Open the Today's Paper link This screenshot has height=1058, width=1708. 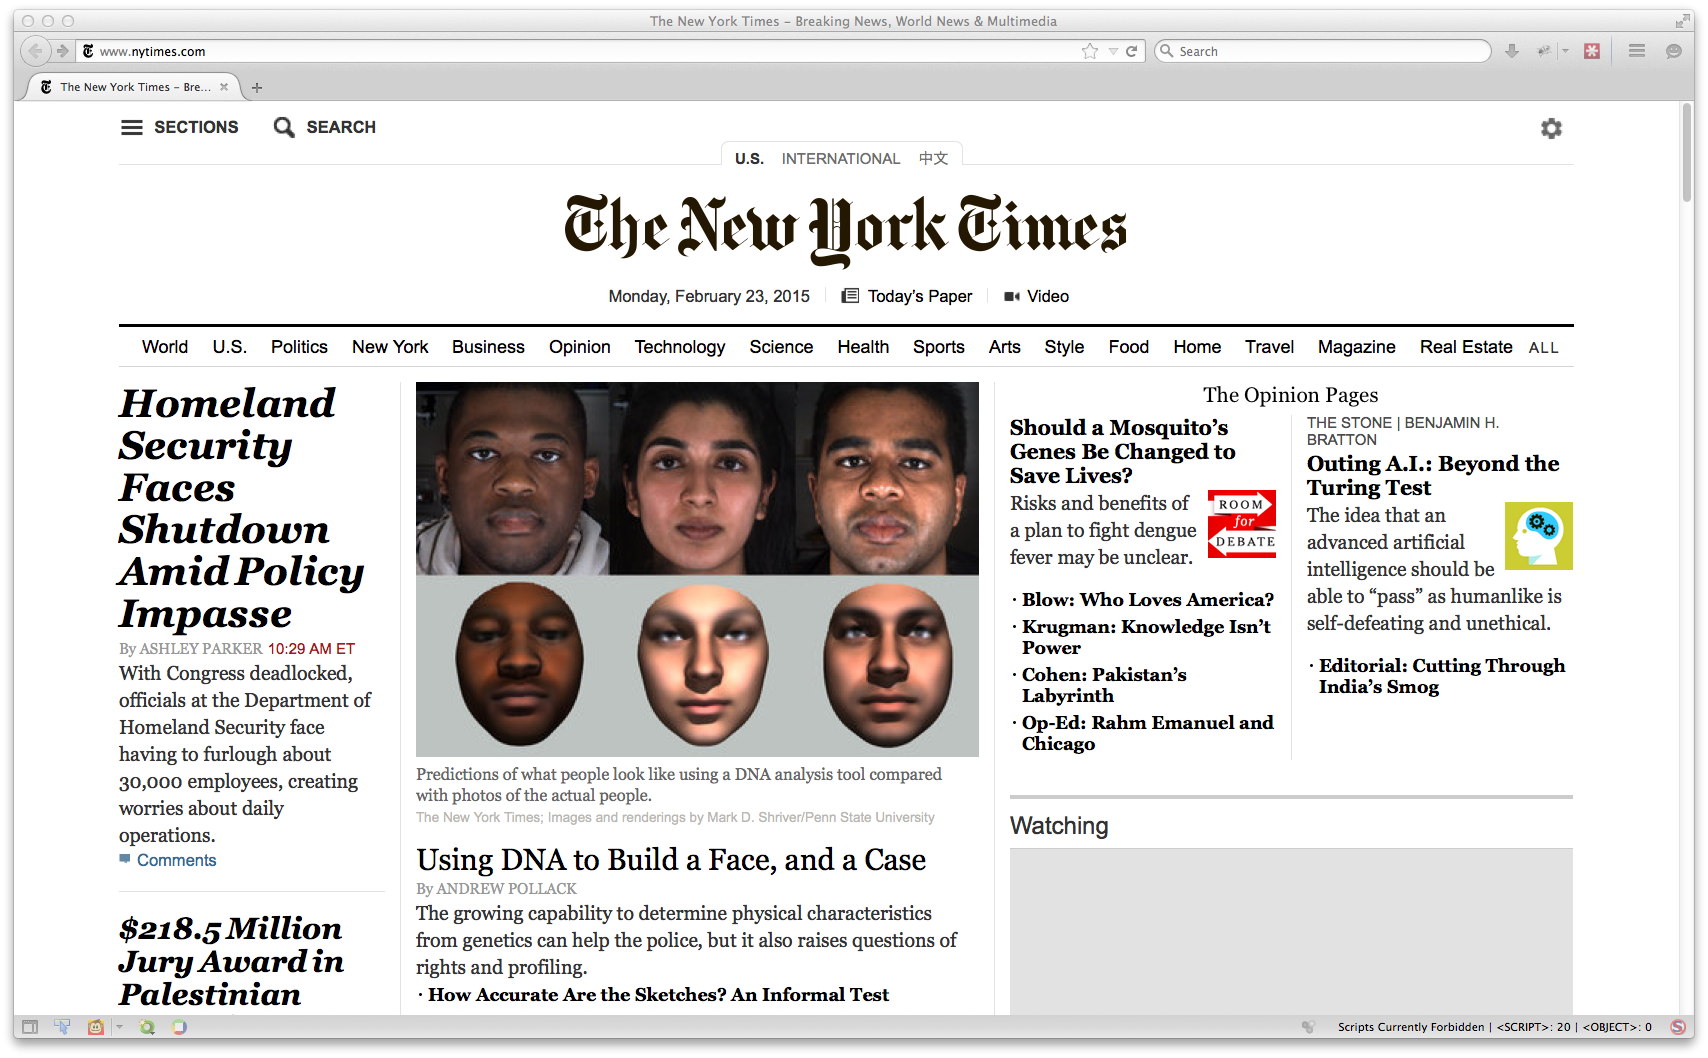coord(918,296)
